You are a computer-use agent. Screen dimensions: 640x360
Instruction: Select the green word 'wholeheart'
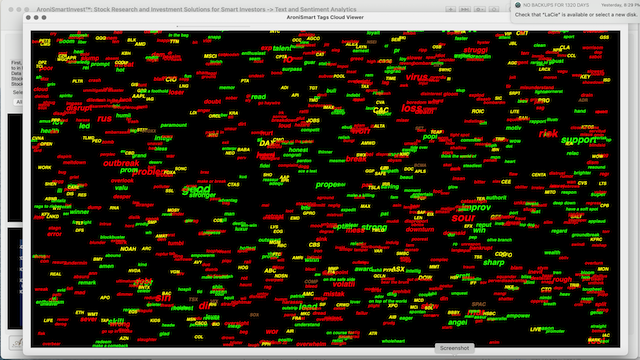click(393, 341)
